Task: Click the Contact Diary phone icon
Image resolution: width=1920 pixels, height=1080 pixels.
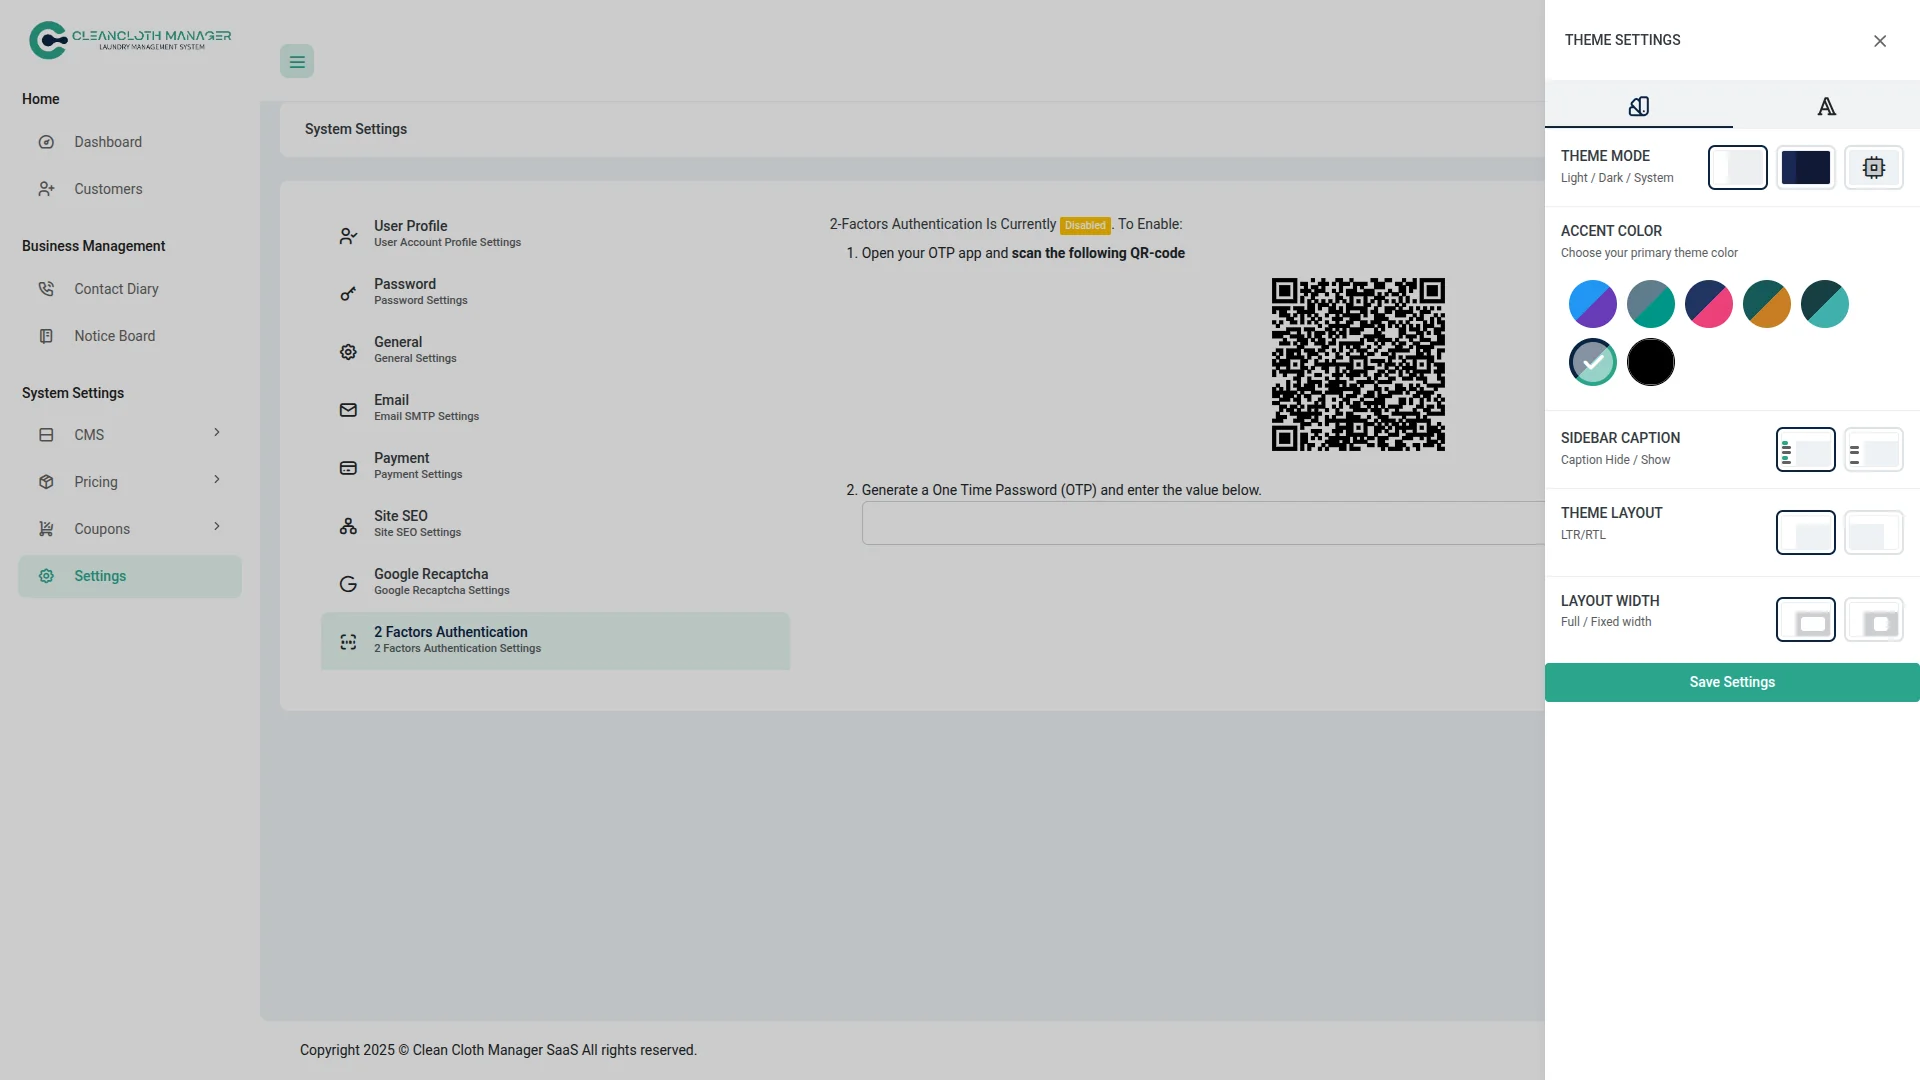Action: click(46, 289)
